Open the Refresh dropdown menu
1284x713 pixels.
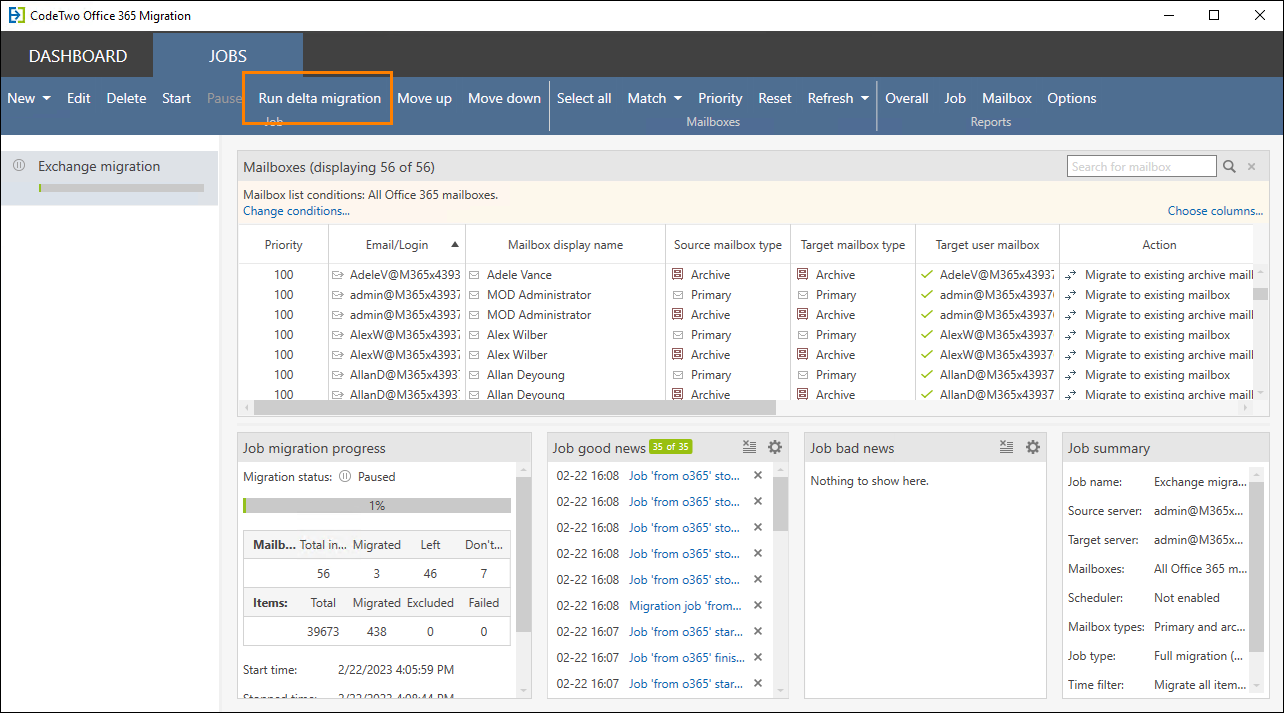pos(837,98)
